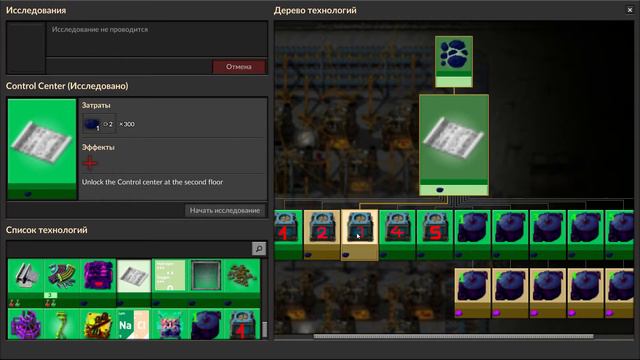Select curved rails technology in list
This screenshot has width=640, height=360.
(62, 282)
